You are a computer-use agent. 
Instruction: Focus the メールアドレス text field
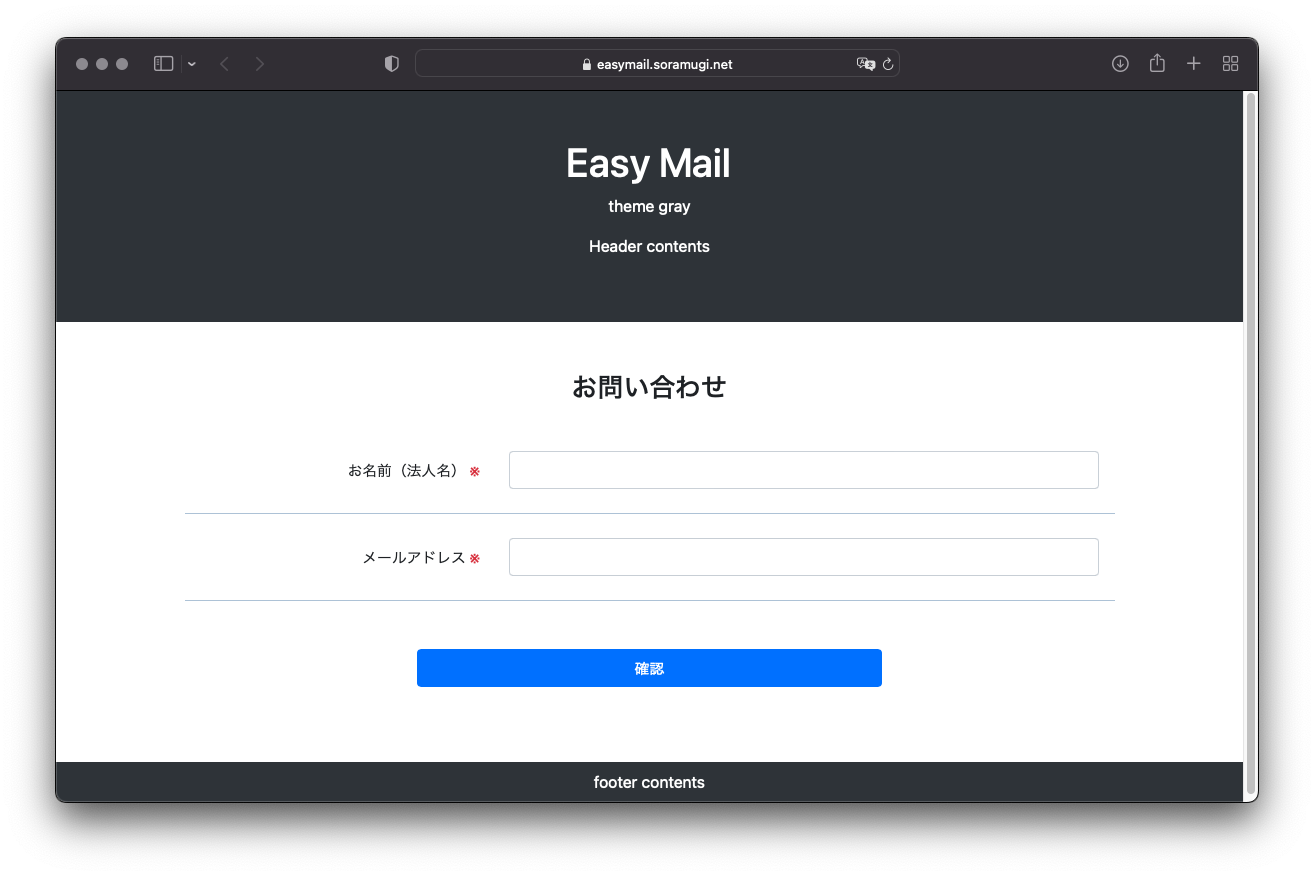pos(803,557)
